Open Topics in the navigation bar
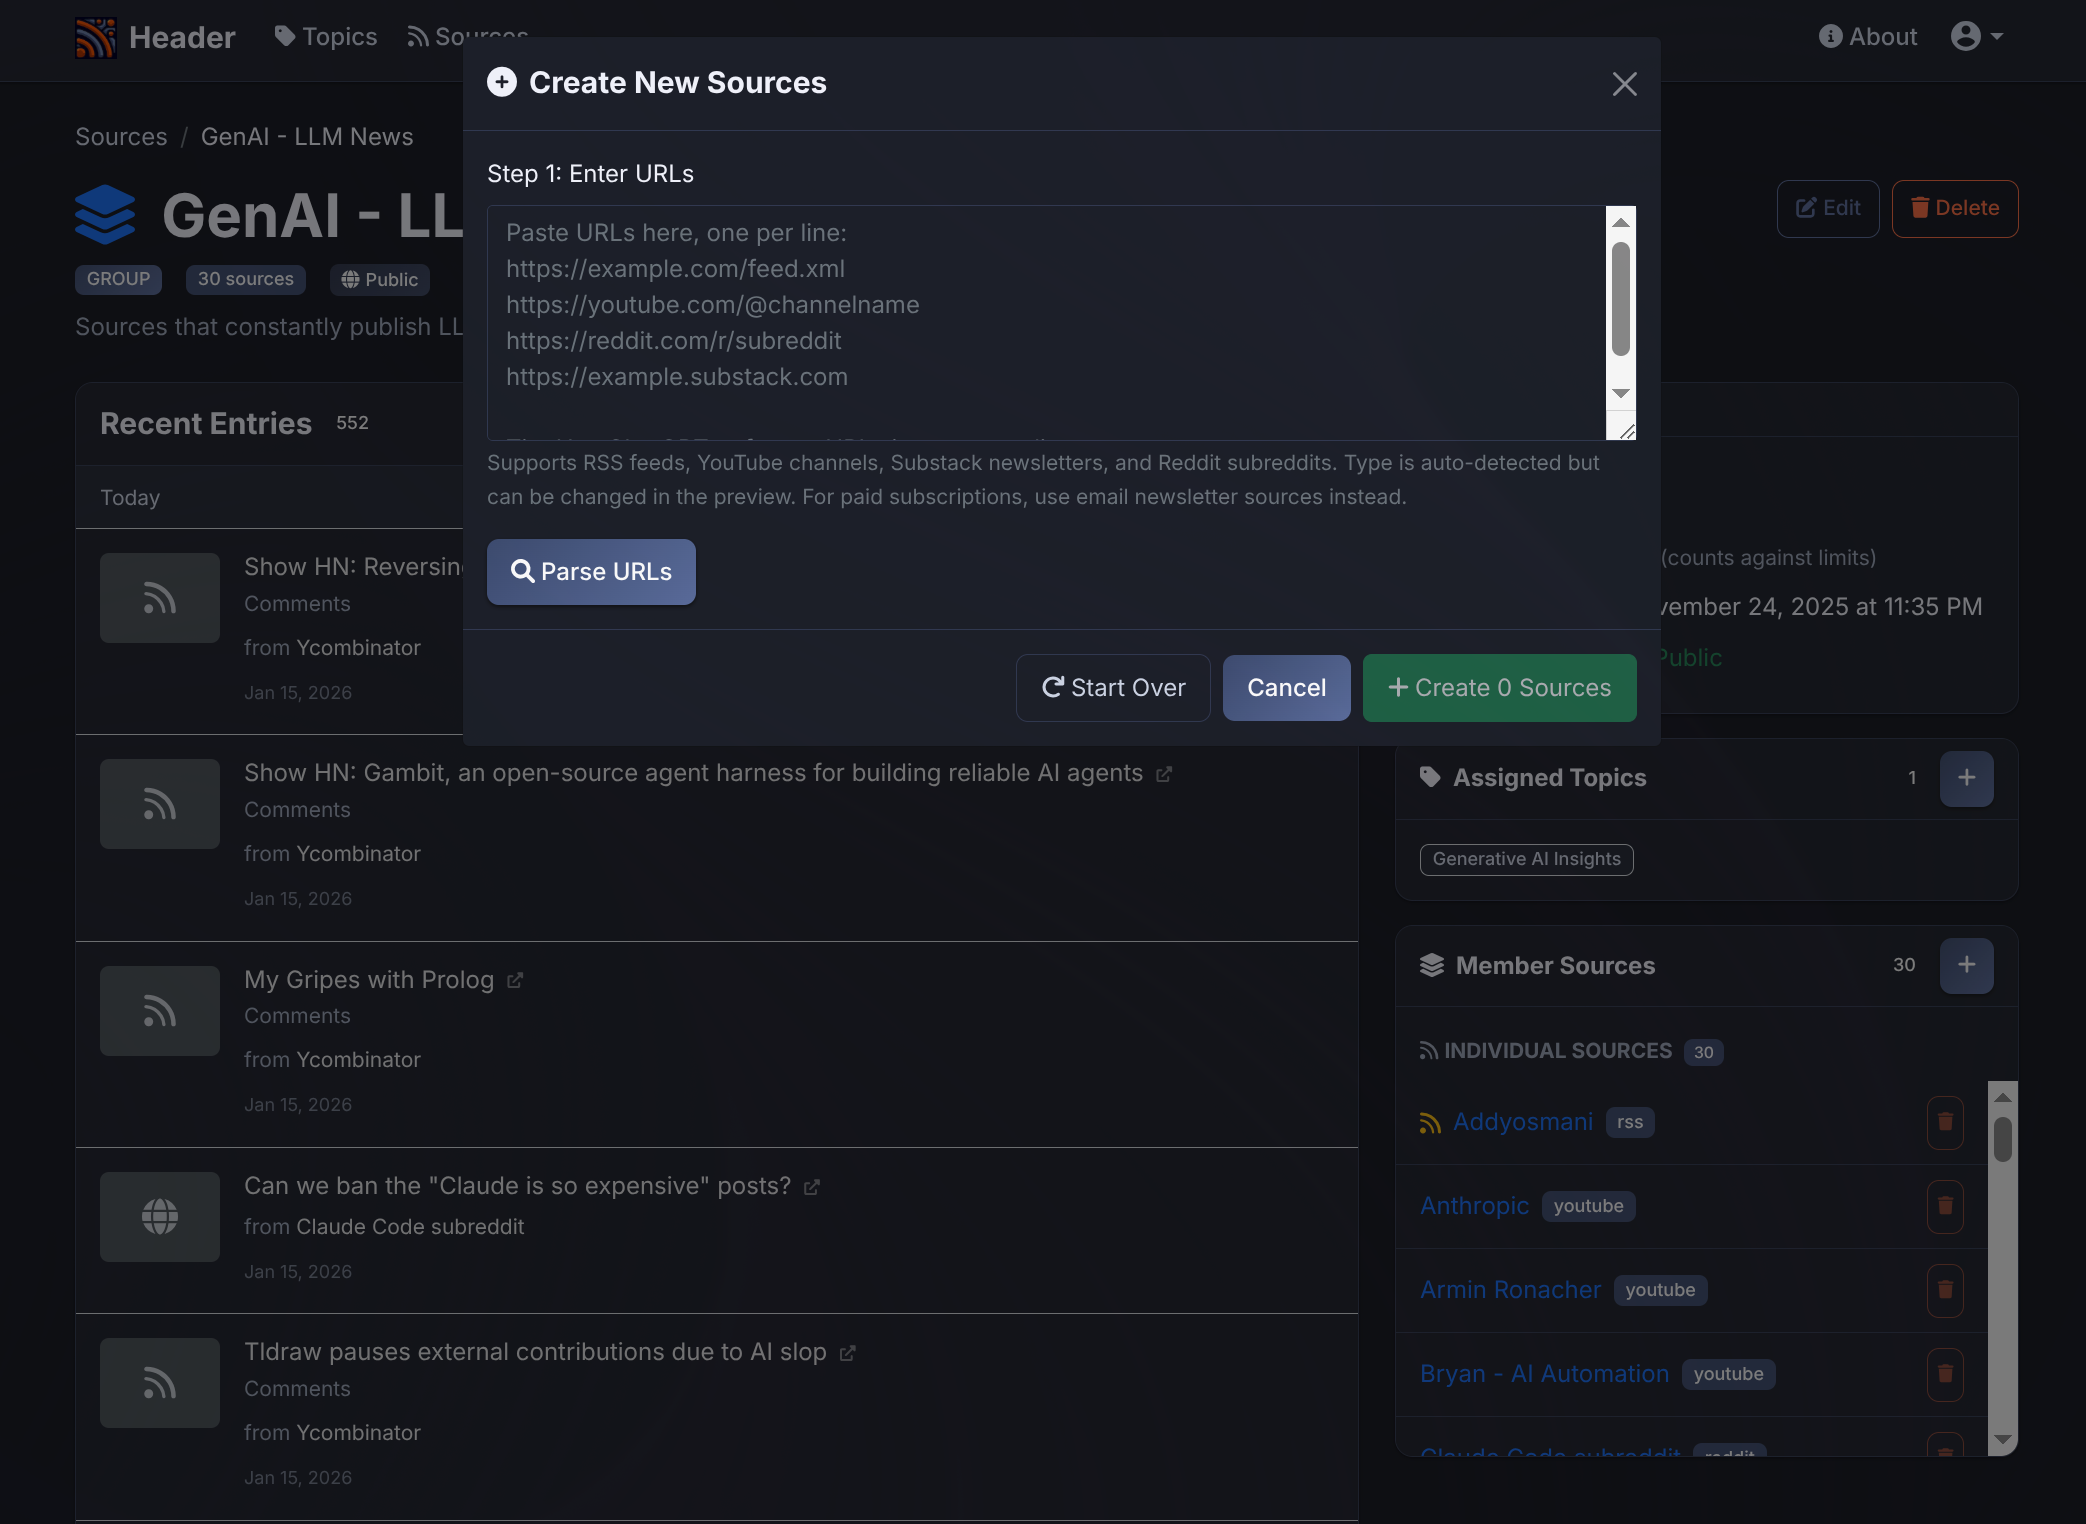Viewport: 2086px width, 1524px height. click(x=326, y=37)
